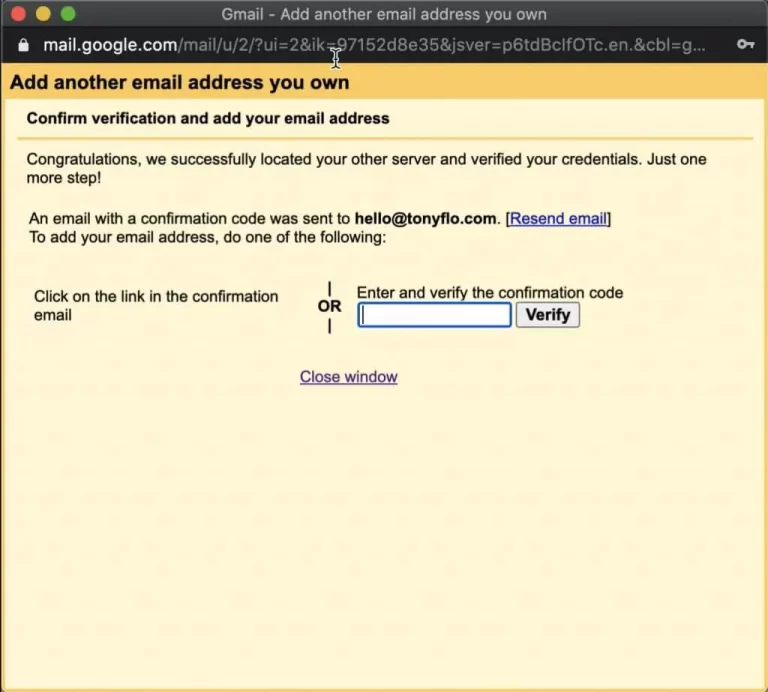Click the Congratulations message paragraph

coord(366,168)
